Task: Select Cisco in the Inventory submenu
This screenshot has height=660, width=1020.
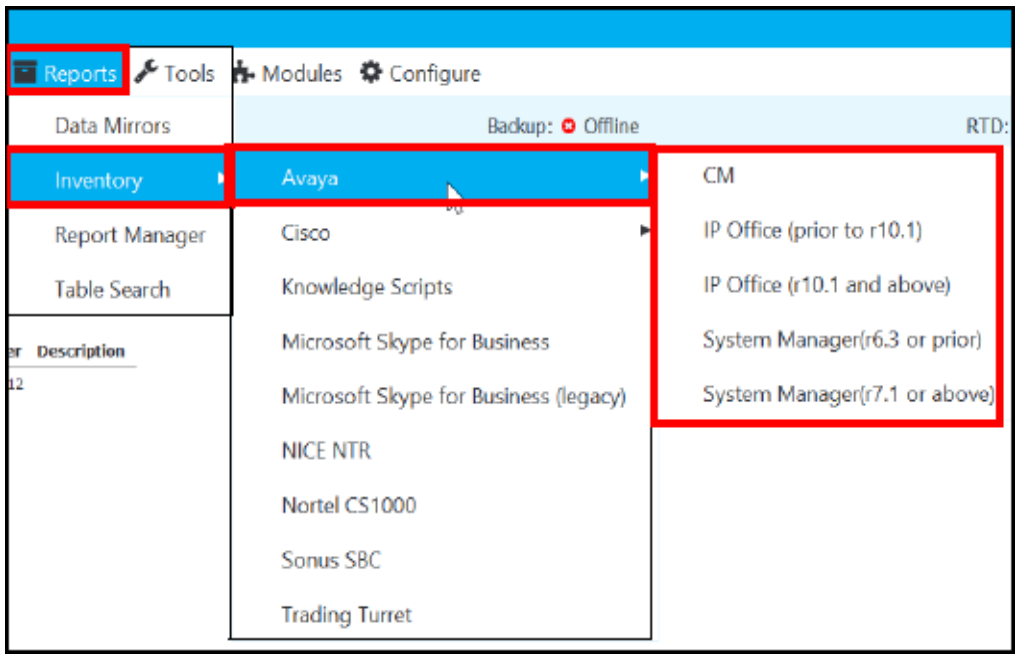Action: pos(441,232)
